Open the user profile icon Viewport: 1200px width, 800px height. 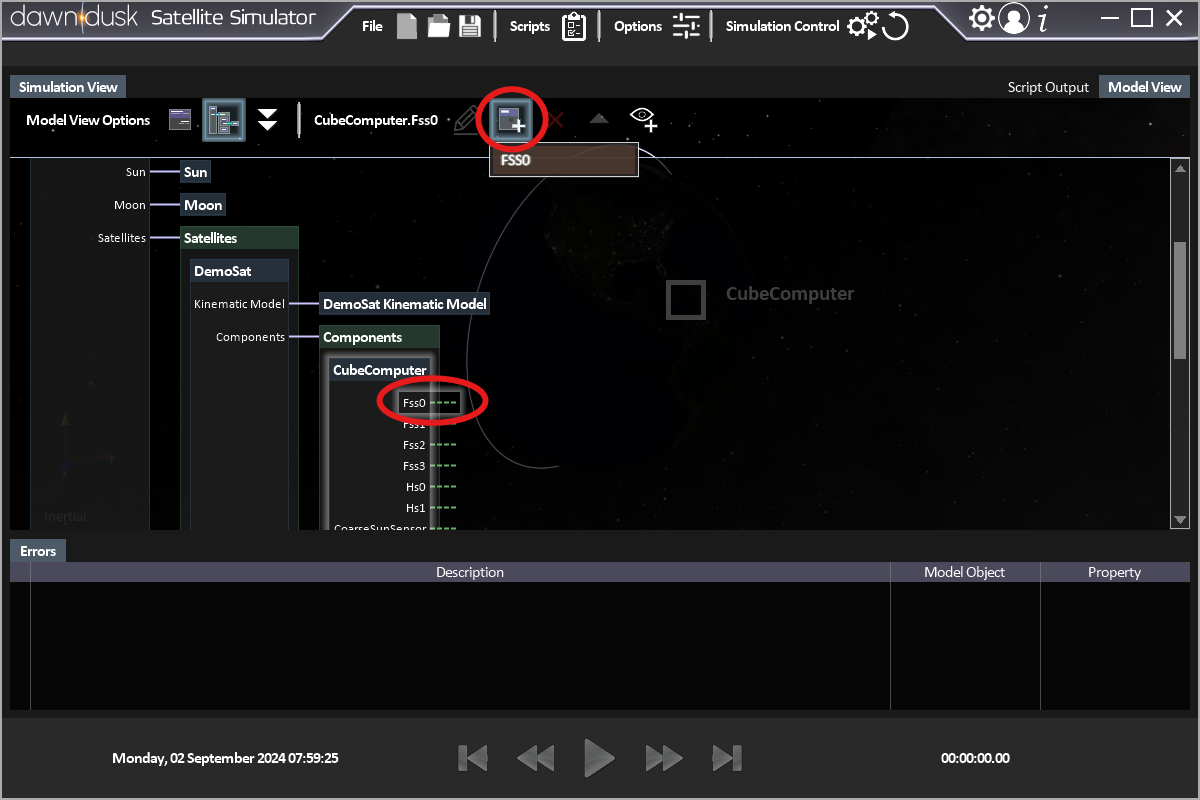pyautogui.click(x=1014, y=19)
